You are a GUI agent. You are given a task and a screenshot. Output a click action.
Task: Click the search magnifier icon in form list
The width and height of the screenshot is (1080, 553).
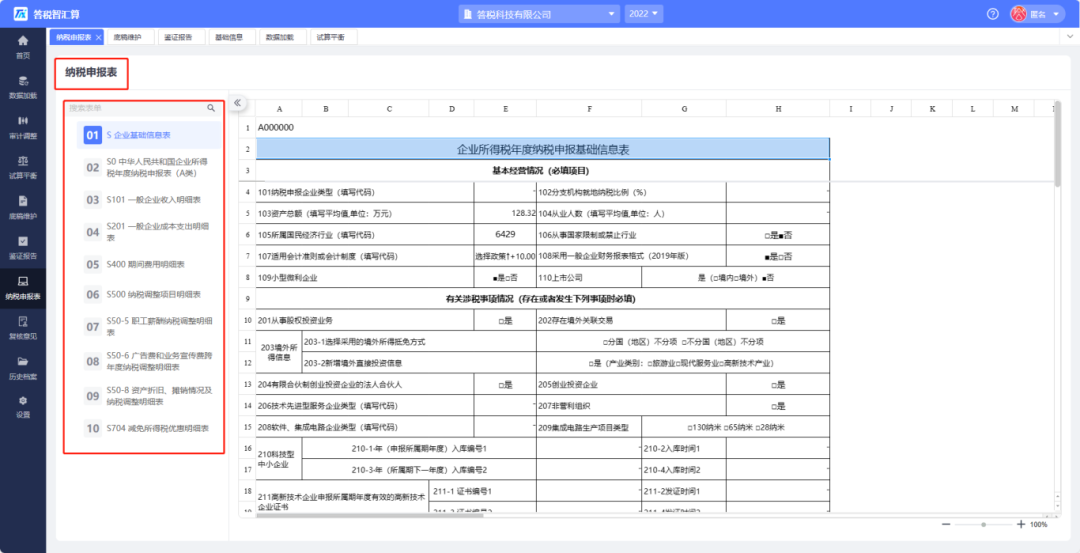pos(211,108)
